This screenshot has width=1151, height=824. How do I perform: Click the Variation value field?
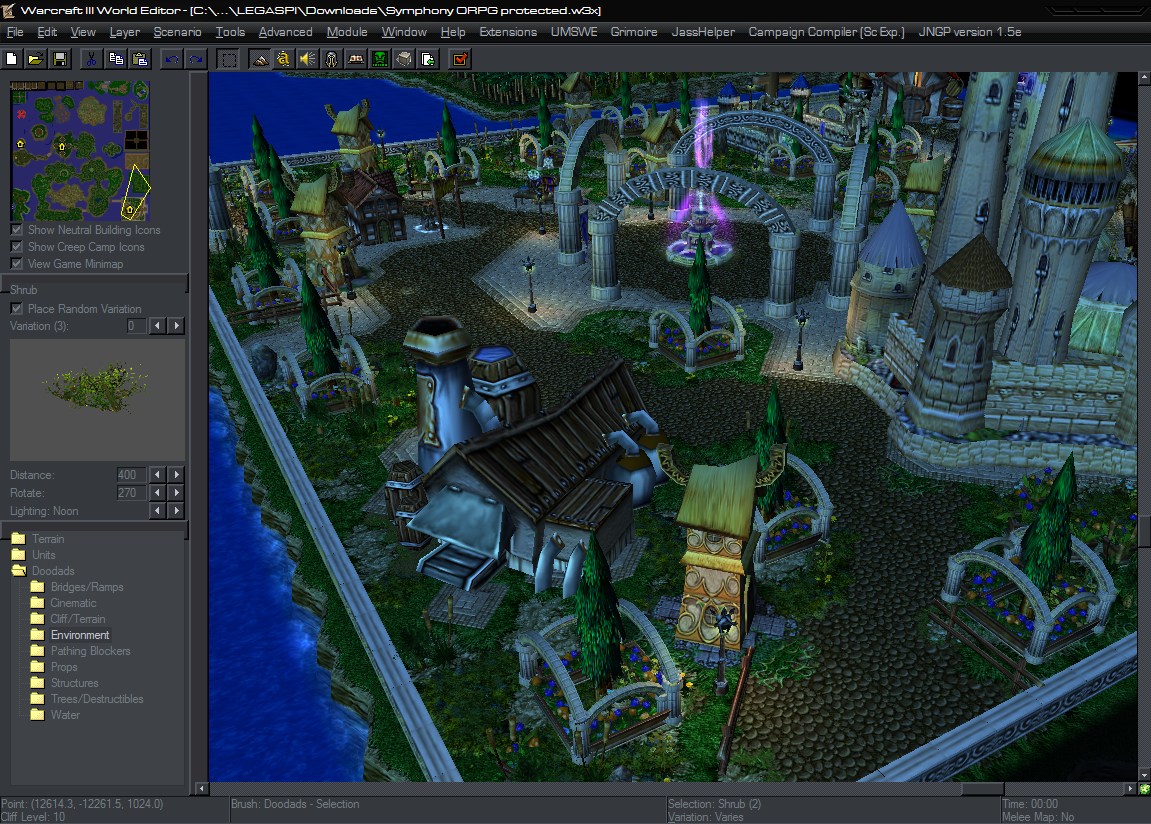136,326
